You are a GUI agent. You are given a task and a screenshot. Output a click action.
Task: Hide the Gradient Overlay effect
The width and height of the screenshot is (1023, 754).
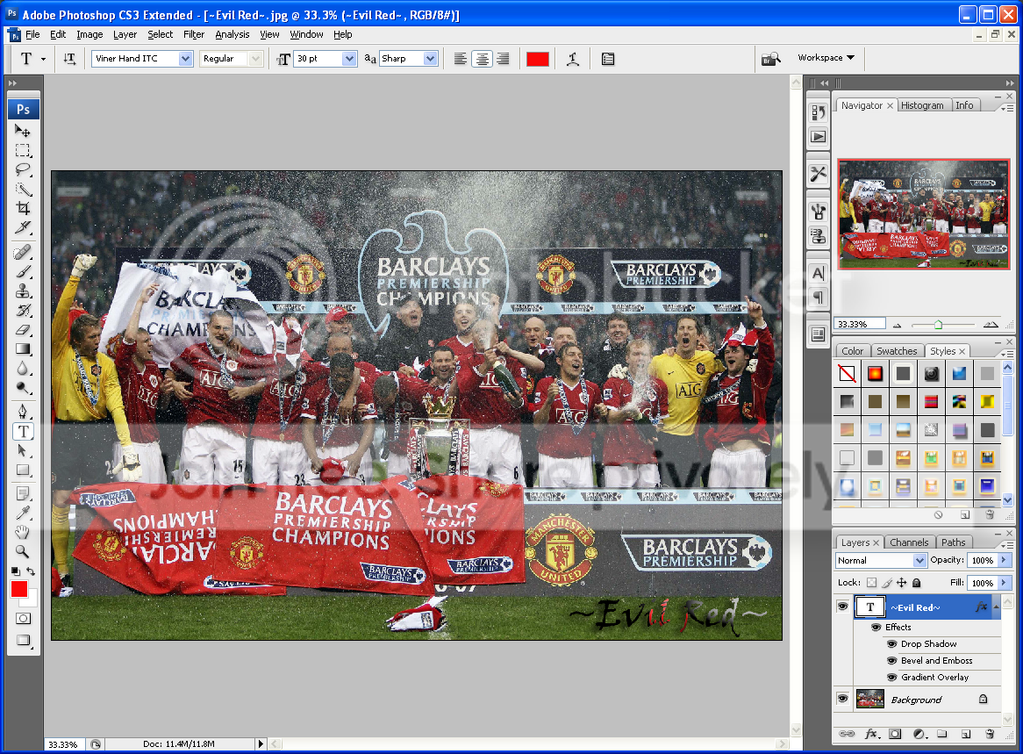pyautogui.click(x=892, y=677)
